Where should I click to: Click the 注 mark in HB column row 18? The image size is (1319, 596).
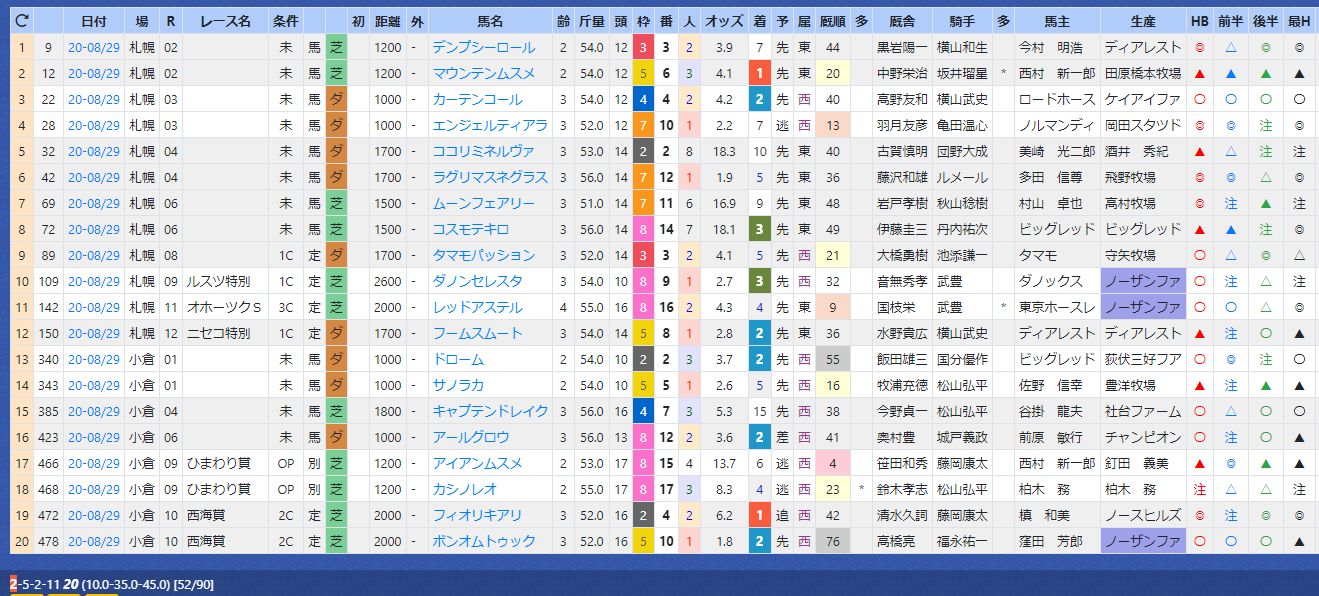(x=1199, y=489)
